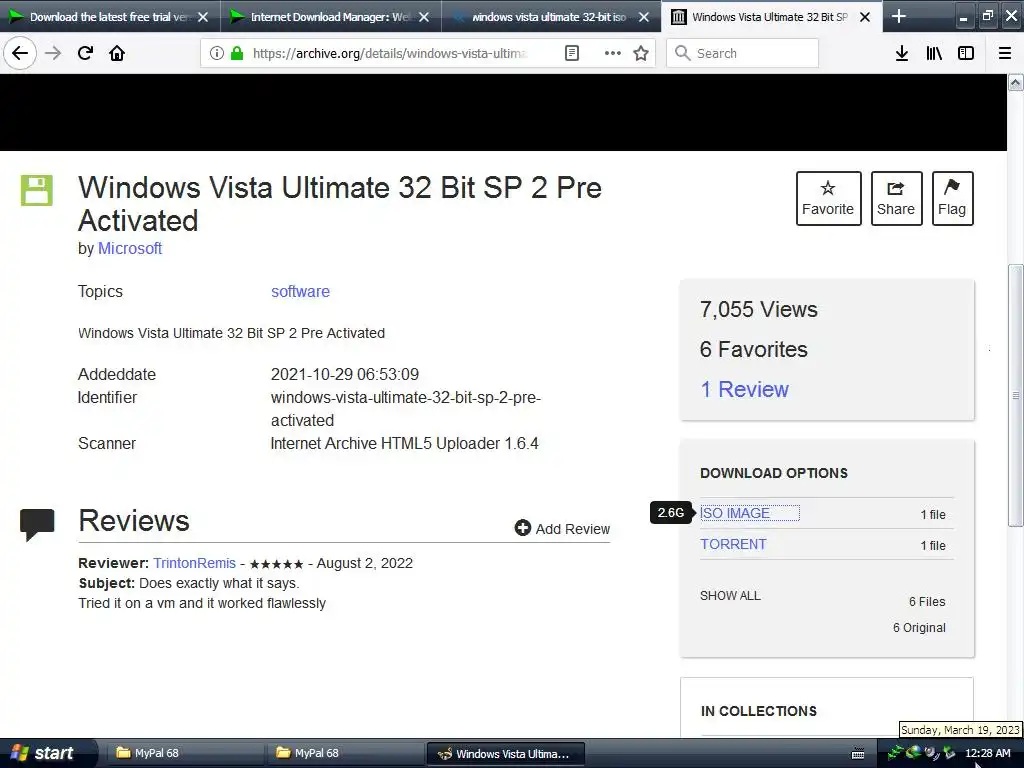Show site information icon in address bar

(217, 53)
